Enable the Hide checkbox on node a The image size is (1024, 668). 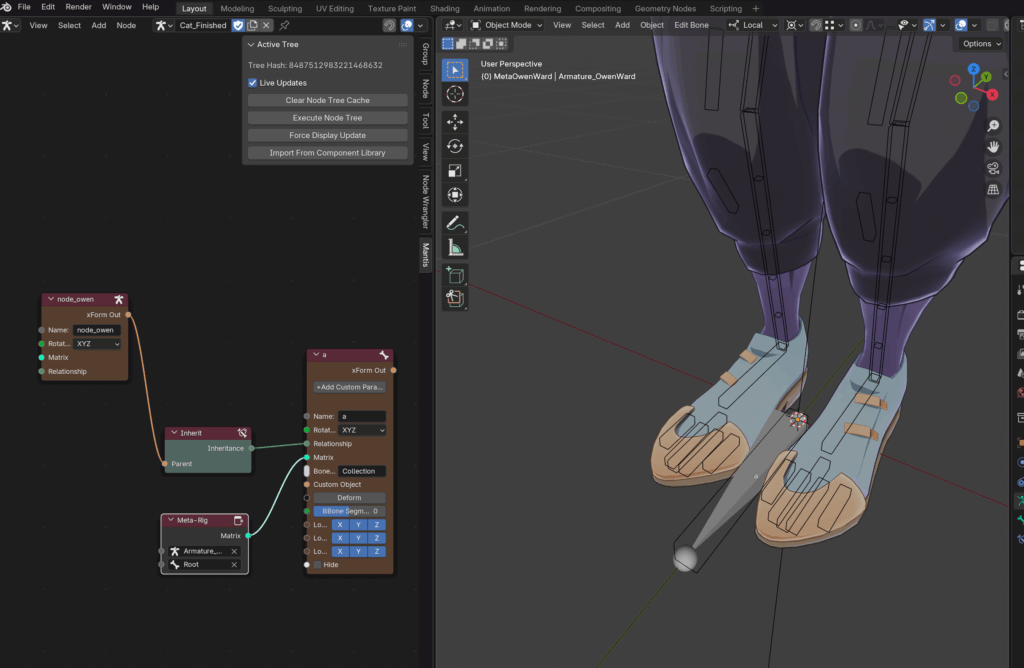318,565
